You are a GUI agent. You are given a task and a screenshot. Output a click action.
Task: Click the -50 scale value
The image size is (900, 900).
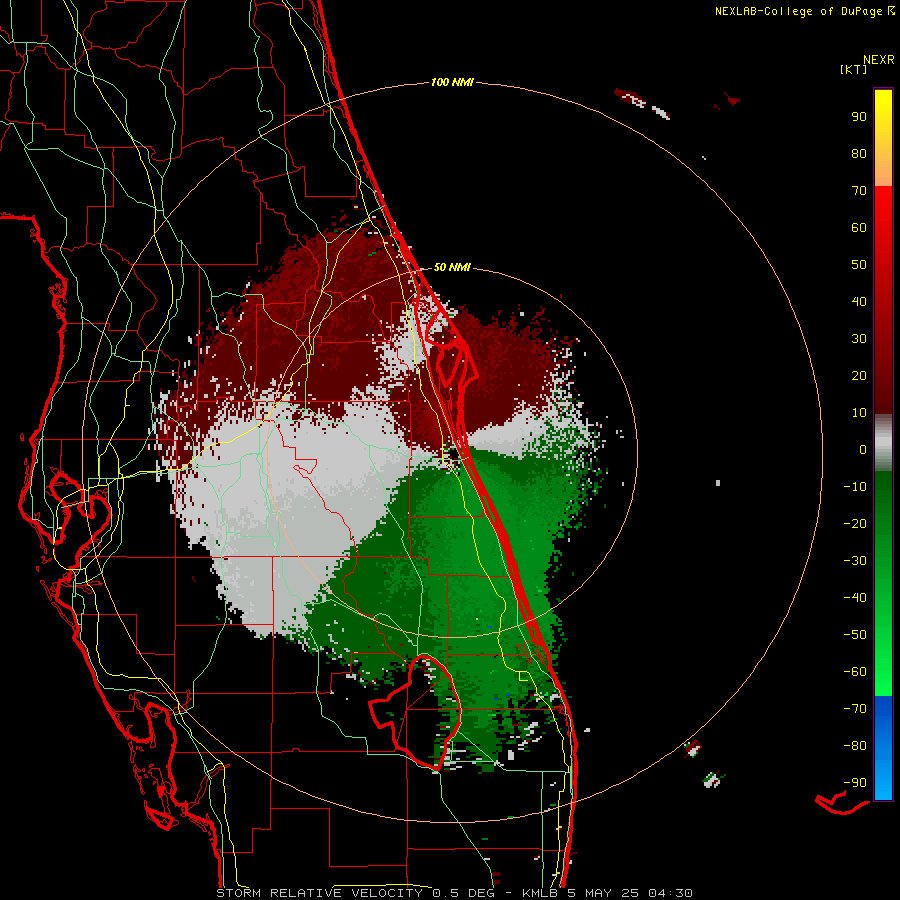tap(855, 635)
